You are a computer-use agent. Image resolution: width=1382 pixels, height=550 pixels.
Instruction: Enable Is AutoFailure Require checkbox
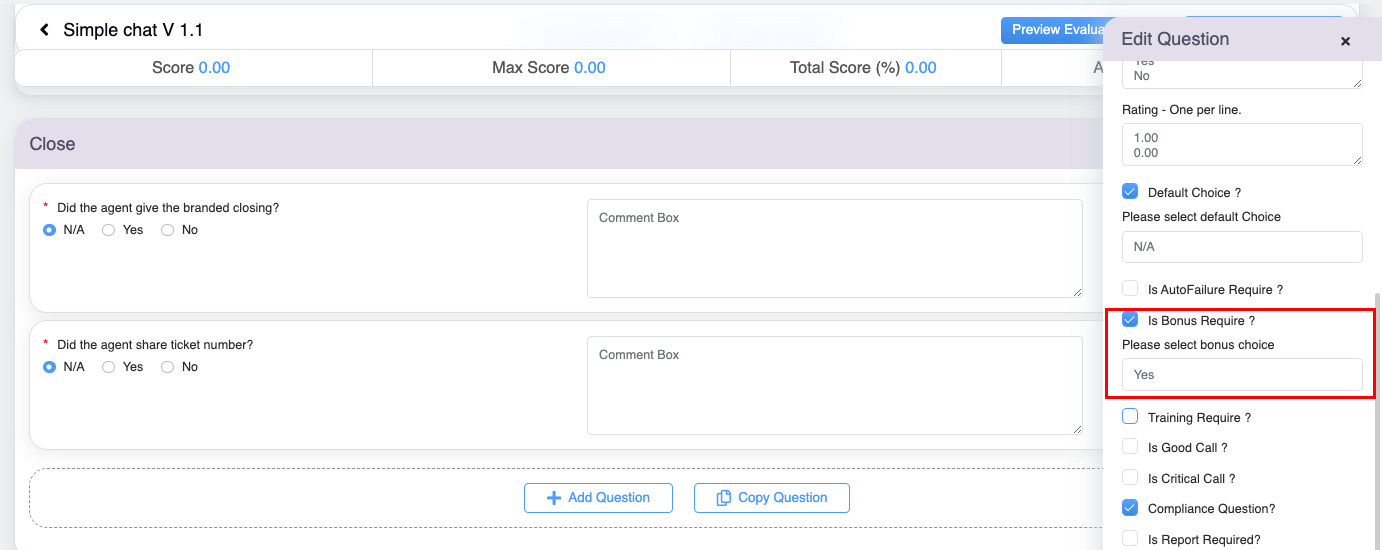click(x=1130, y=289)
